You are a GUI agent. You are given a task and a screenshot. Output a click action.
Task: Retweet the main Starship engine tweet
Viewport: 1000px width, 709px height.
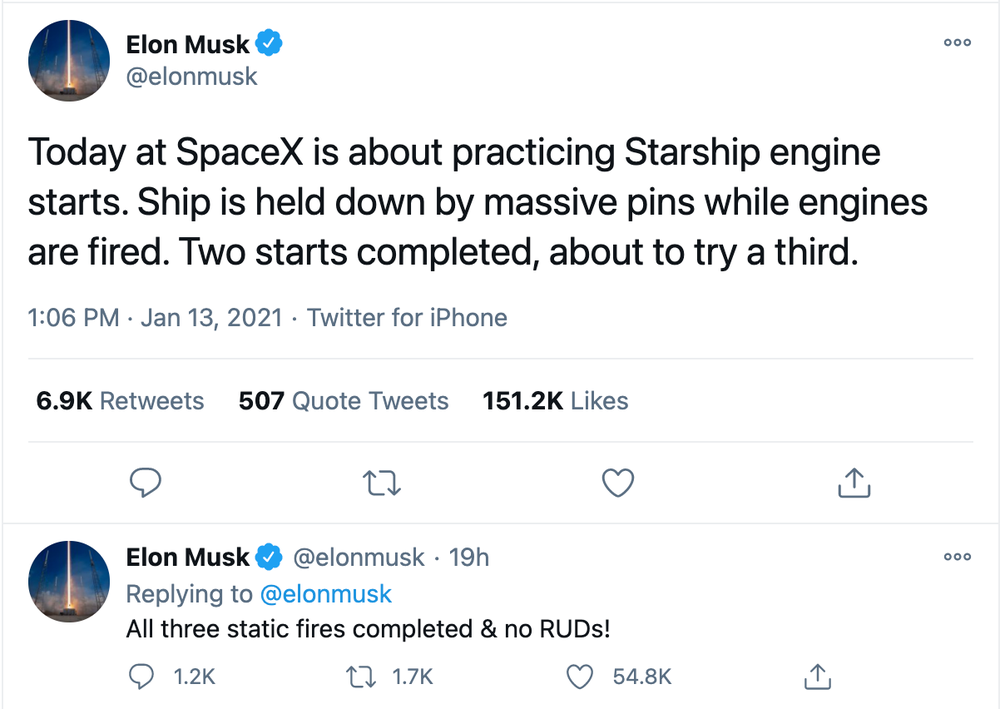383,484
